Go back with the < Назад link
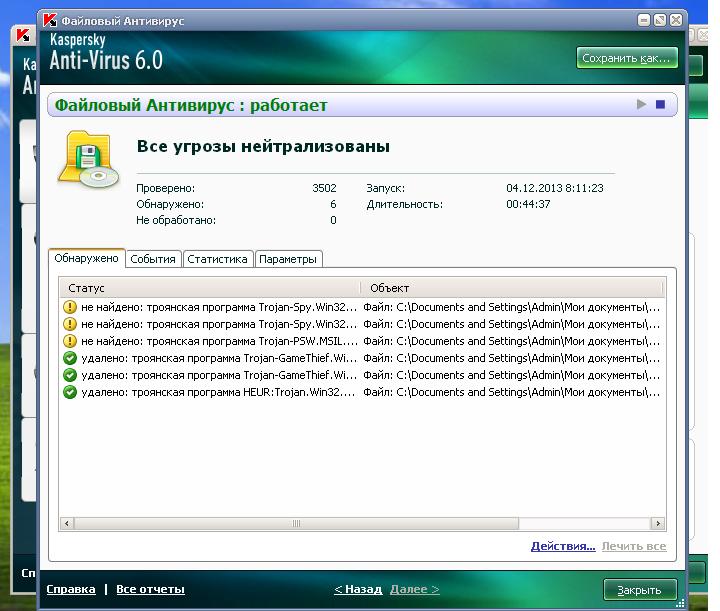The height and width of the screenshot is (611, 720). [358, 589]
